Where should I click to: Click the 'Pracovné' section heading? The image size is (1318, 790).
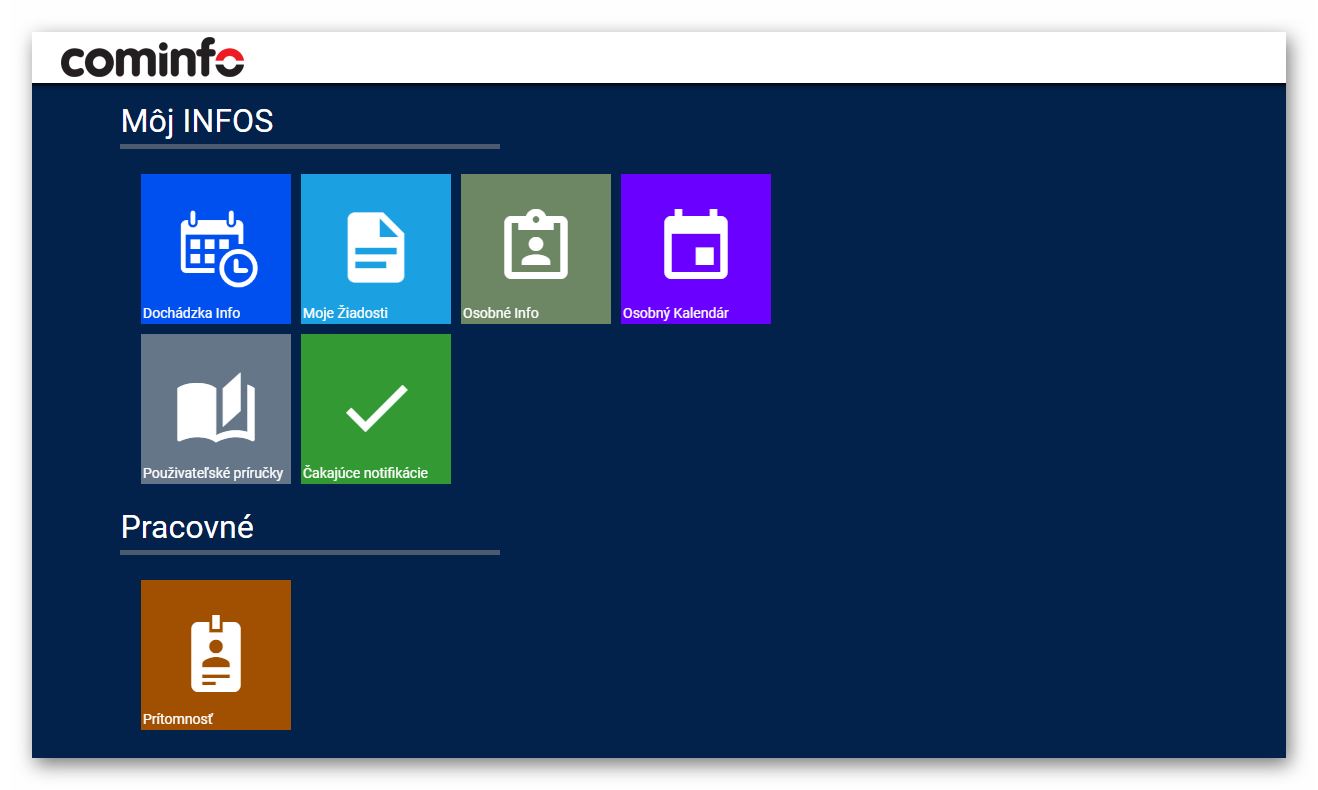187,527
